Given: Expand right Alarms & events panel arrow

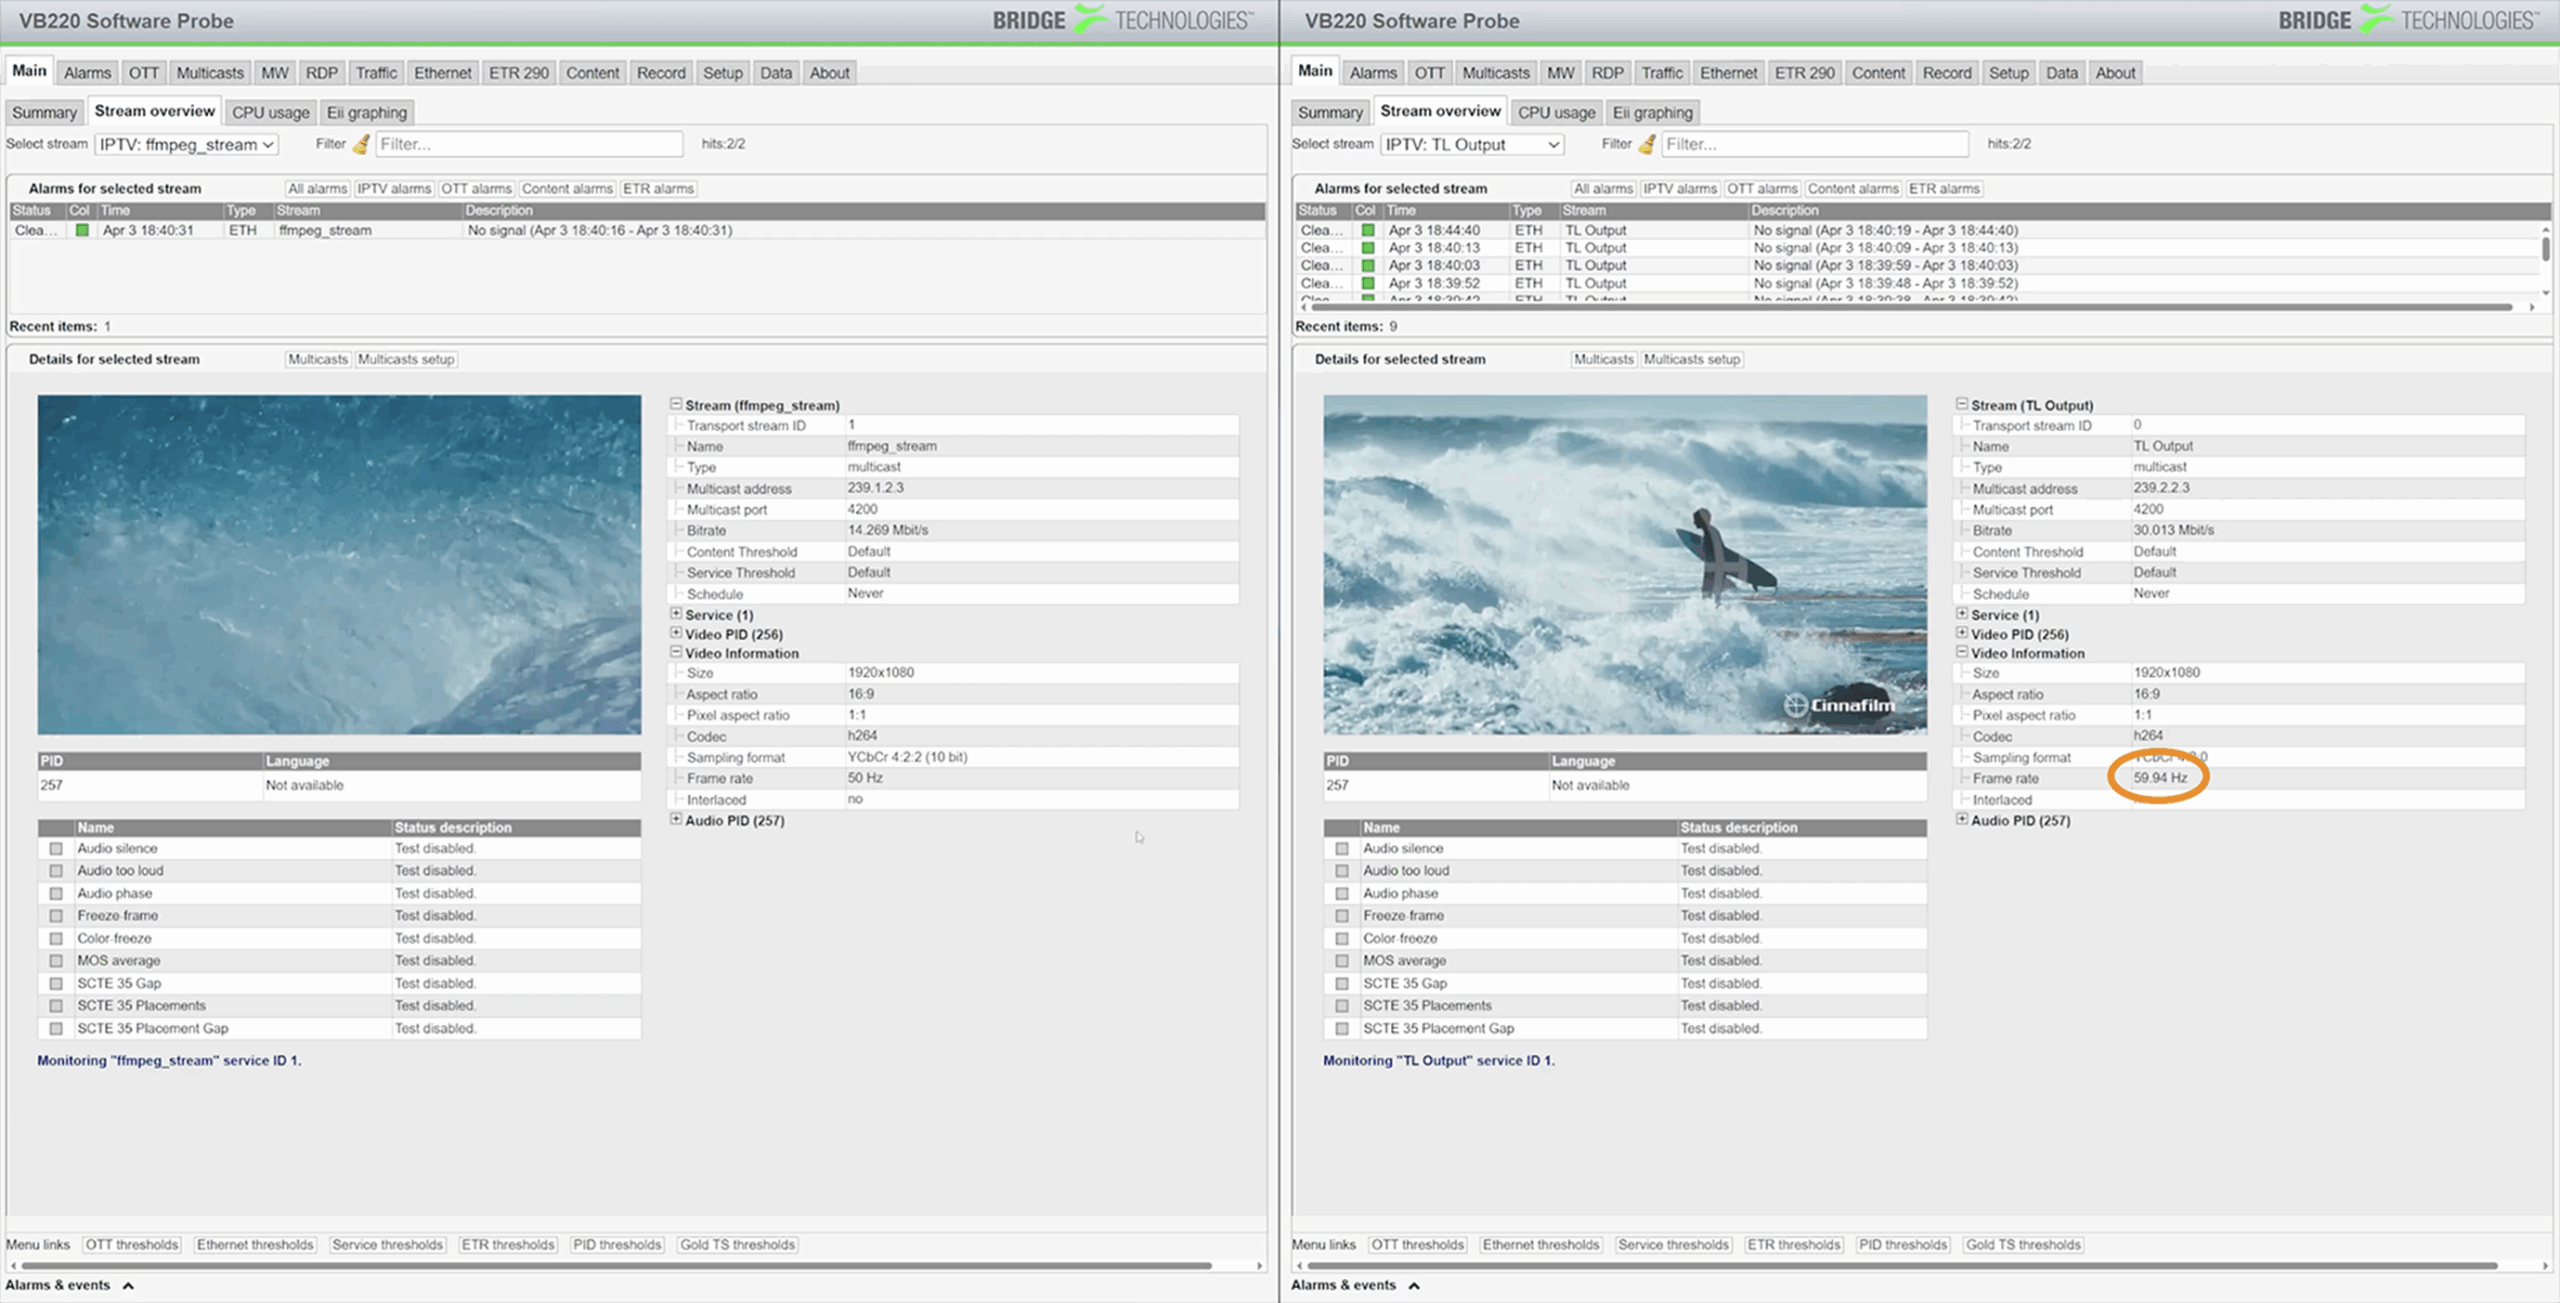Looking at the screenshot, I should (x=1414, y=1286).
